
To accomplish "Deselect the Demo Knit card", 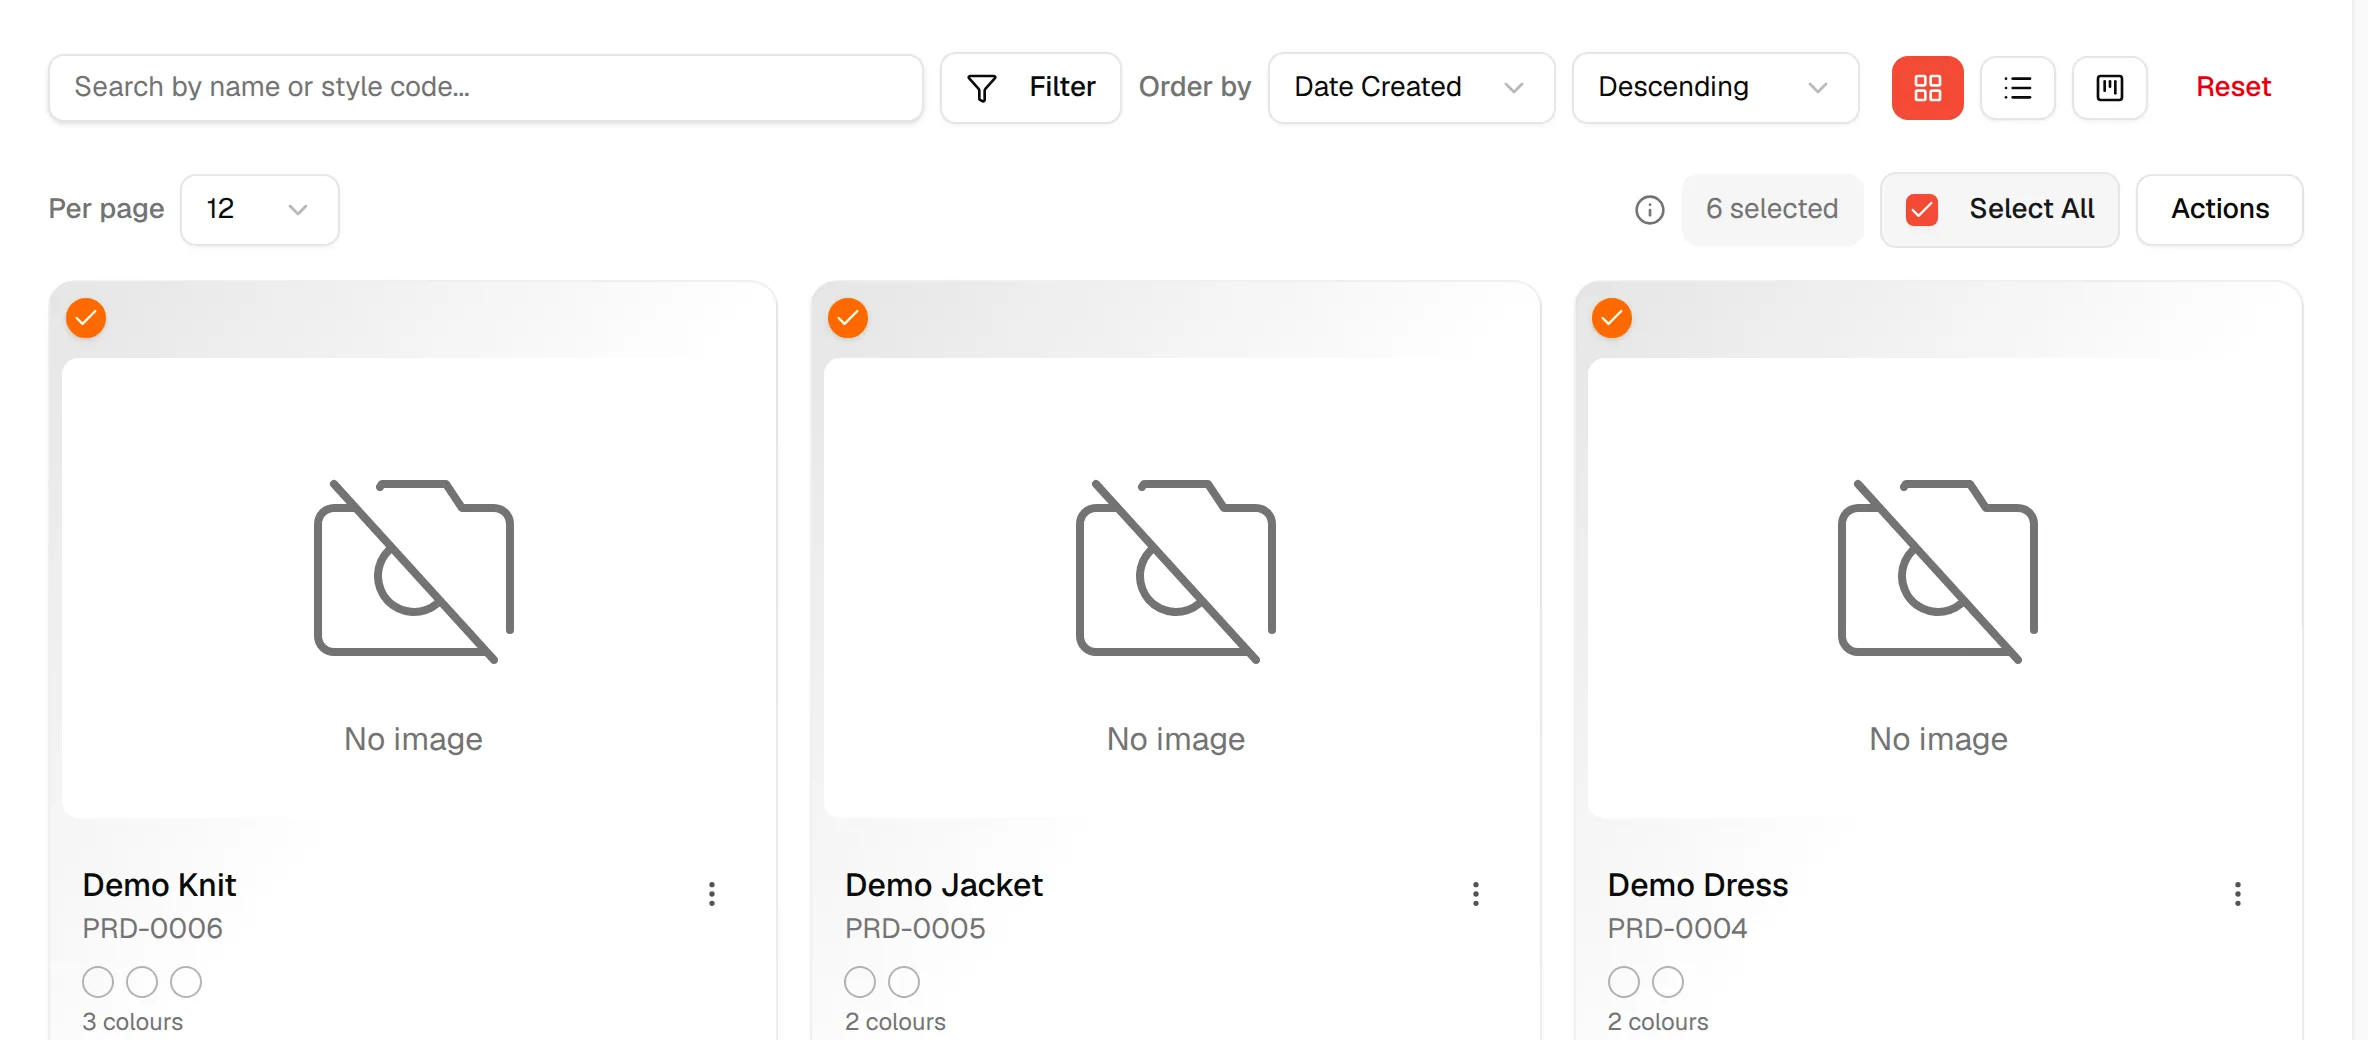I will [86, 318].
